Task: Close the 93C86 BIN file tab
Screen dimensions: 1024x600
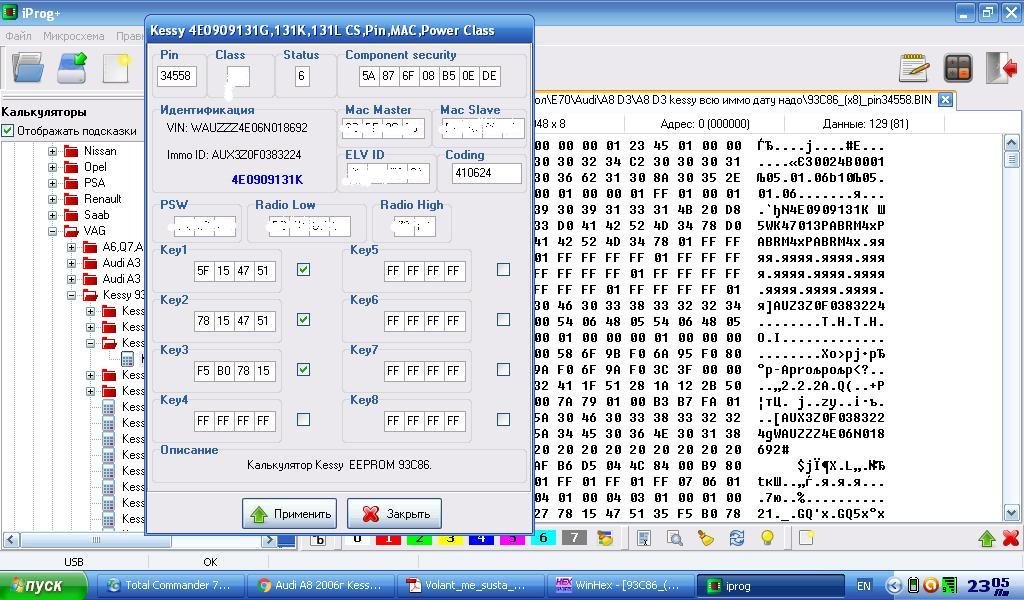Action: click(x=944, y=100)
